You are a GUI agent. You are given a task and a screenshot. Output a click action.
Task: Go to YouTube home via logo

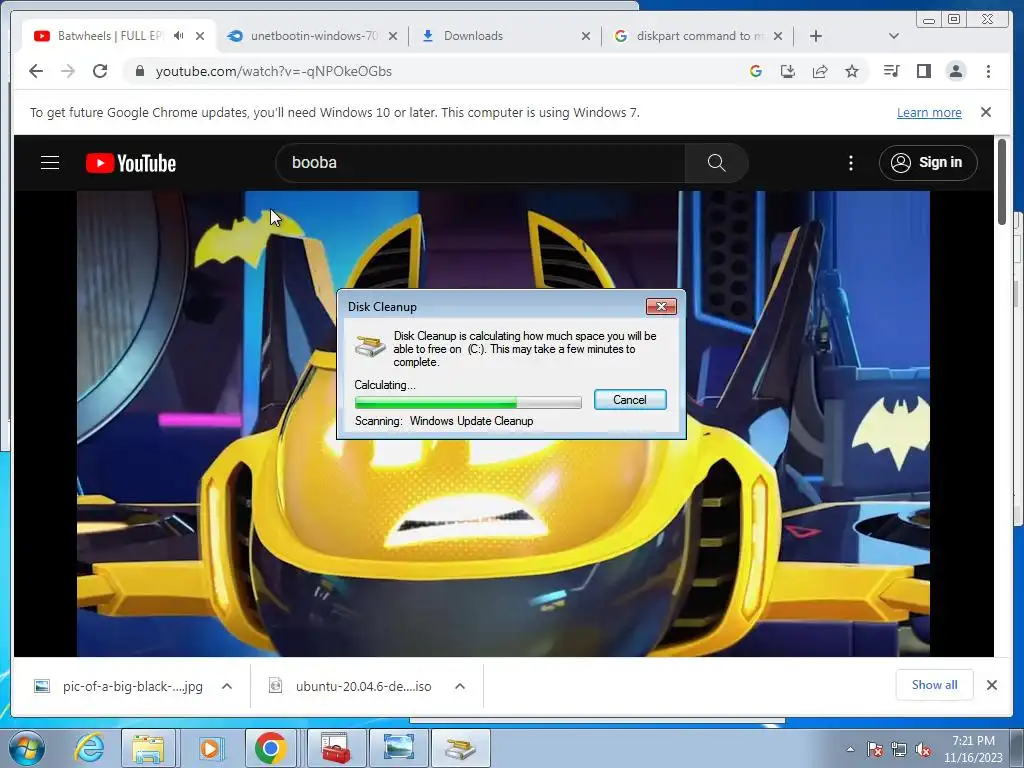[131, 163]
